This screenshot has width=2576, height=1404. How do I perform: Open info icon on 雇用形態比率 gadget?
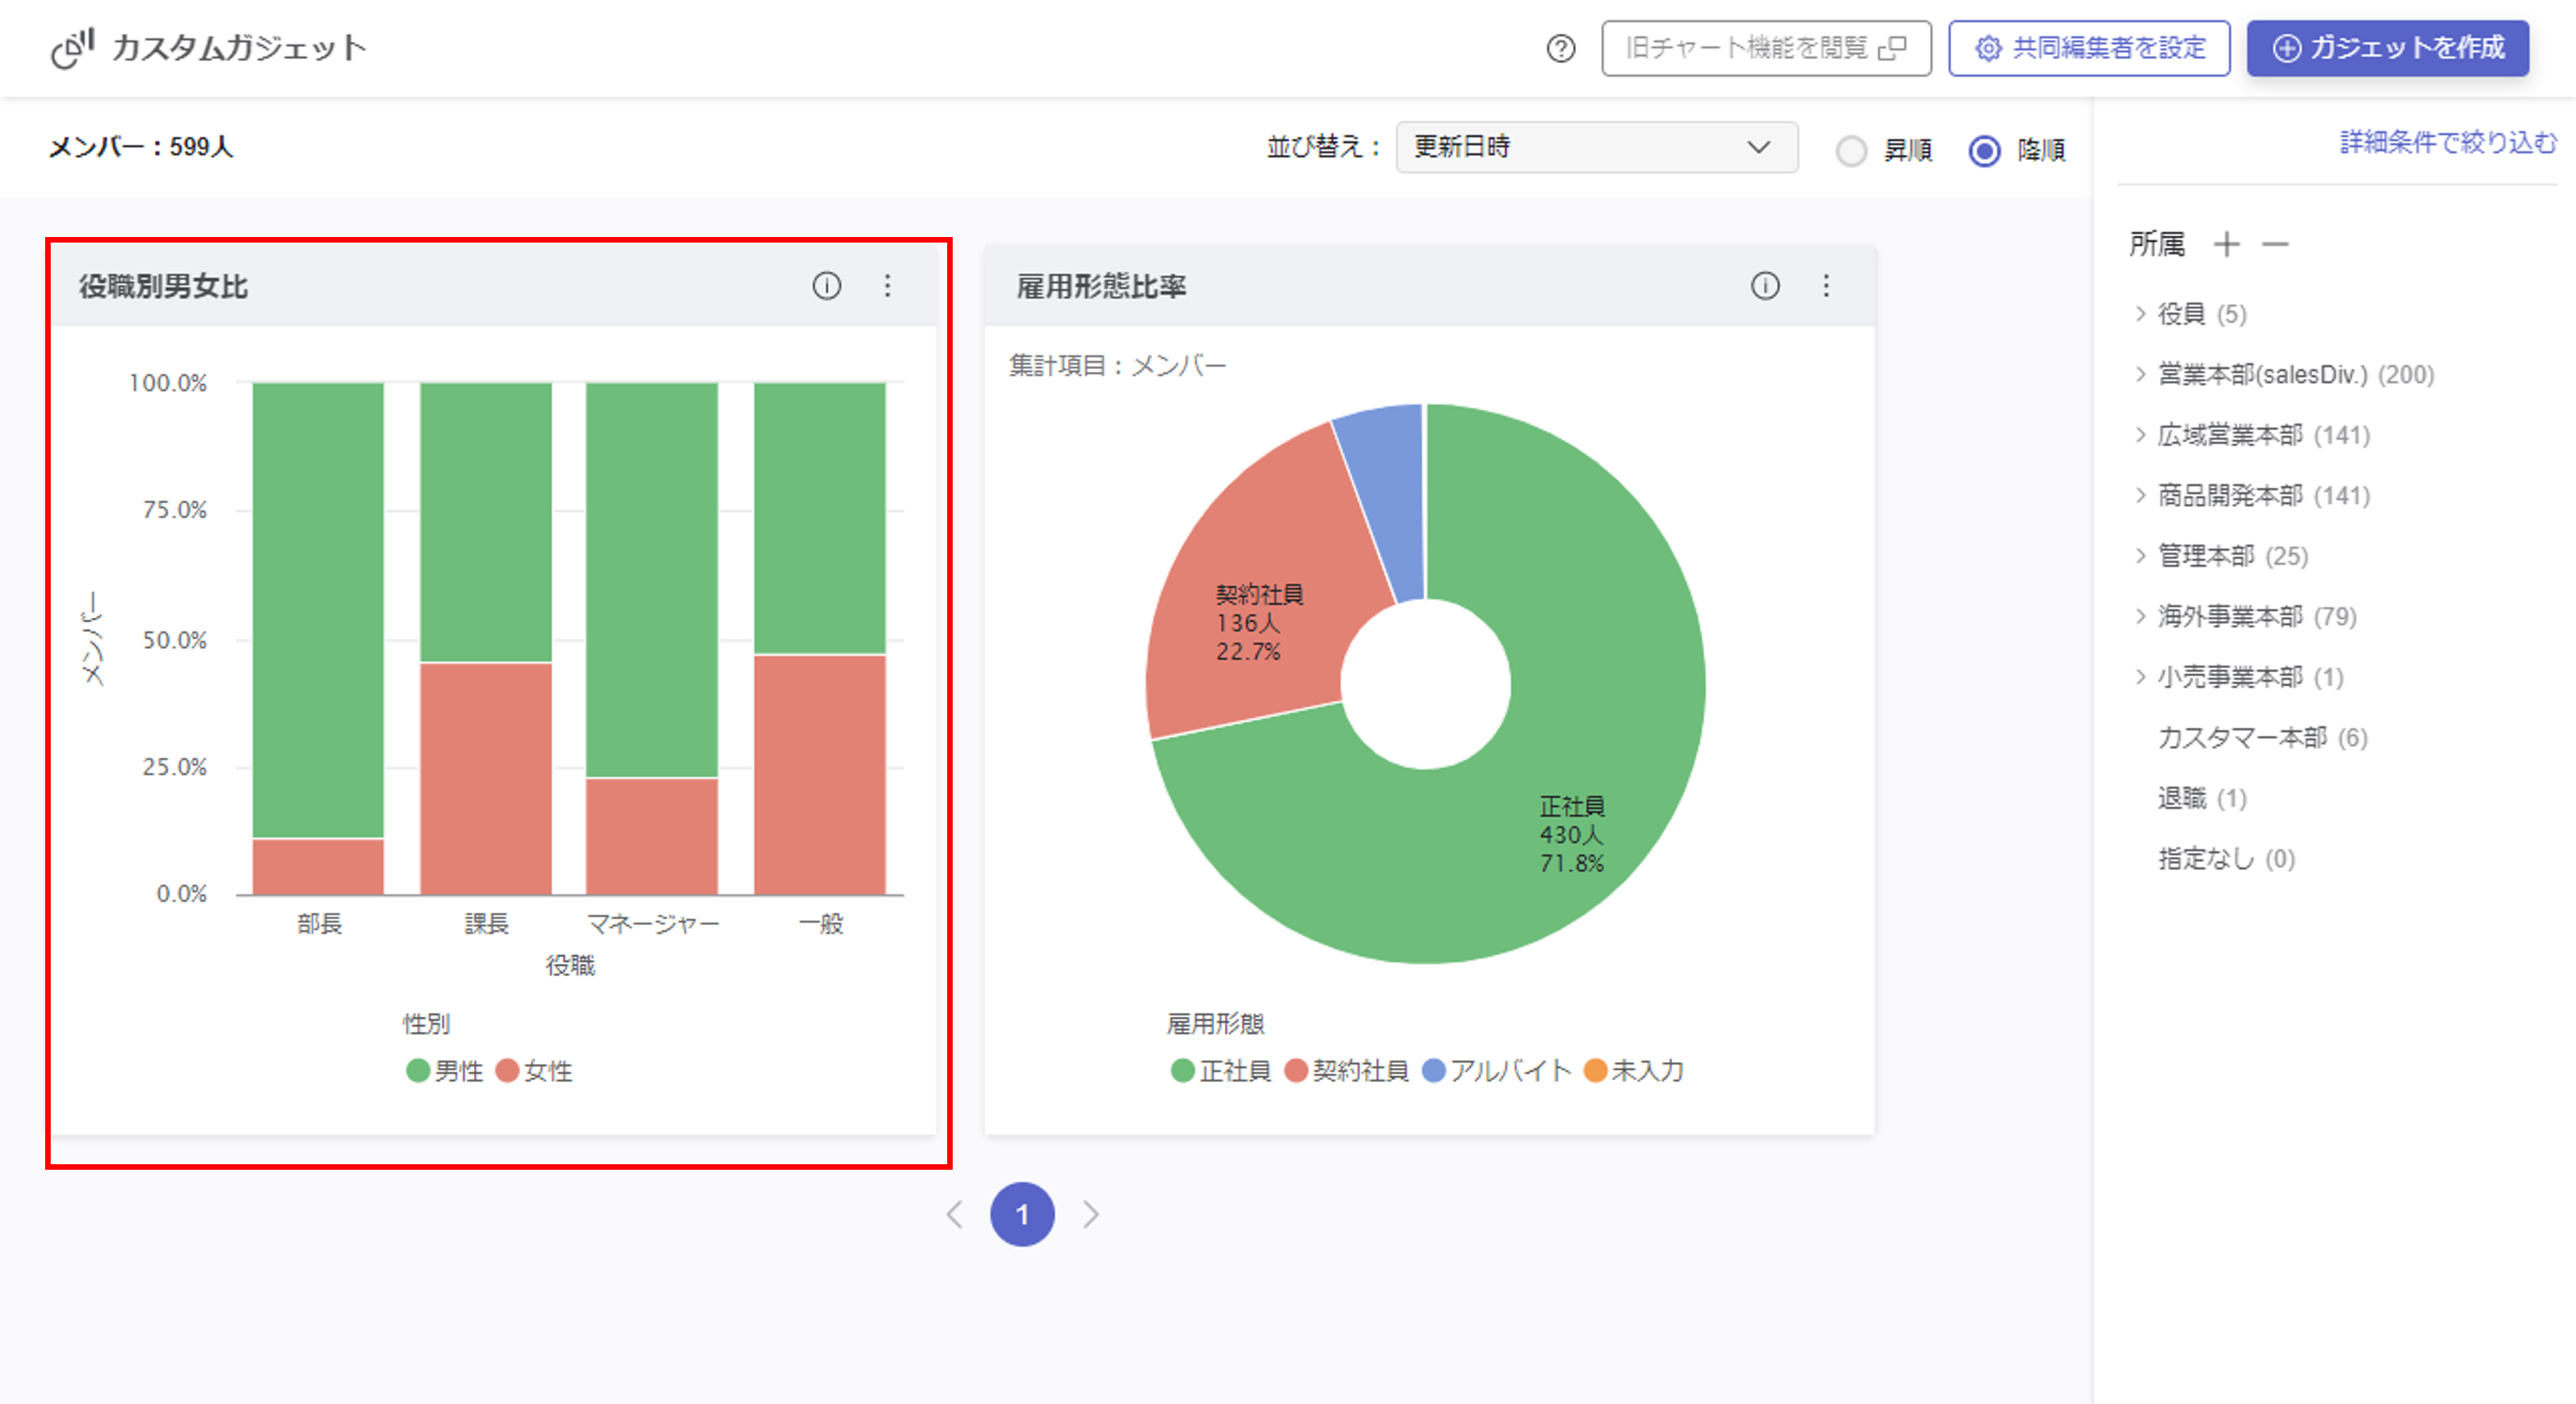(1765, 286)
